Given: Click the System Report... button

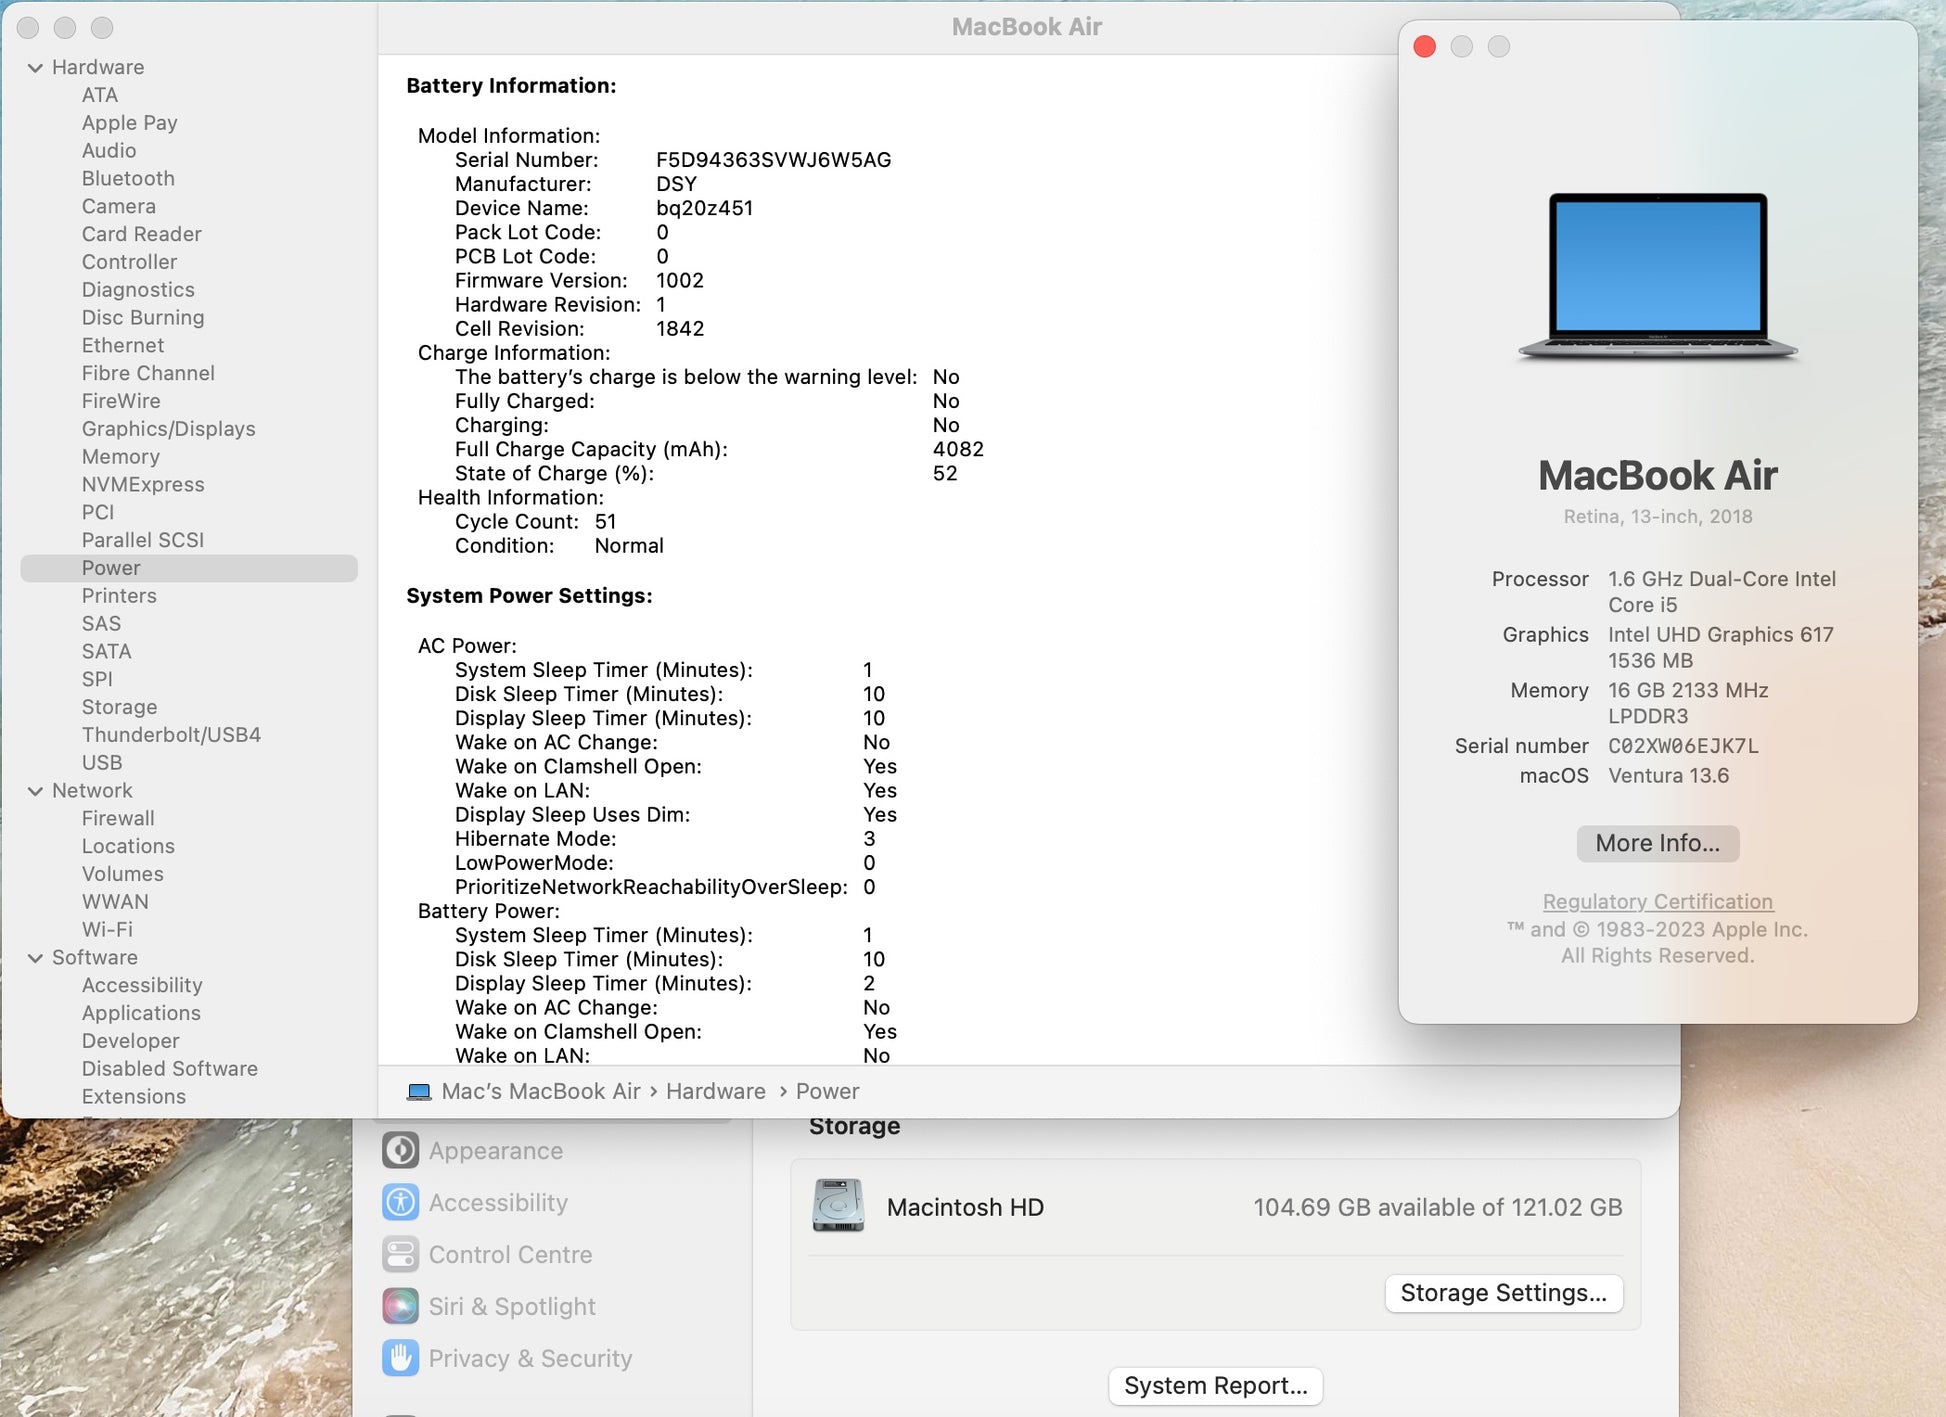Looking at the screenshot, I should click(1215, 1386).
